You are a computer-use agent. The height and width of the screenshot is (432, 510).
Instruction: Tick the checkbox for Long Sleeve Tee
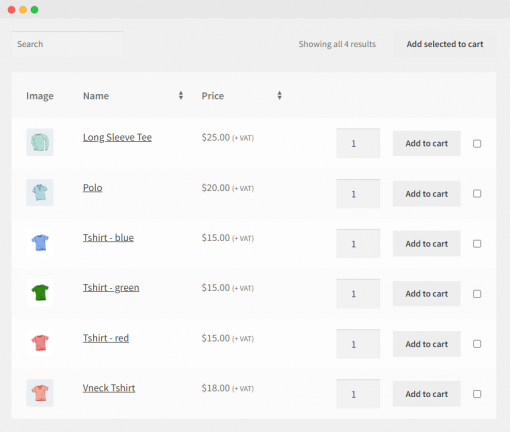click(x=477, y=144)
